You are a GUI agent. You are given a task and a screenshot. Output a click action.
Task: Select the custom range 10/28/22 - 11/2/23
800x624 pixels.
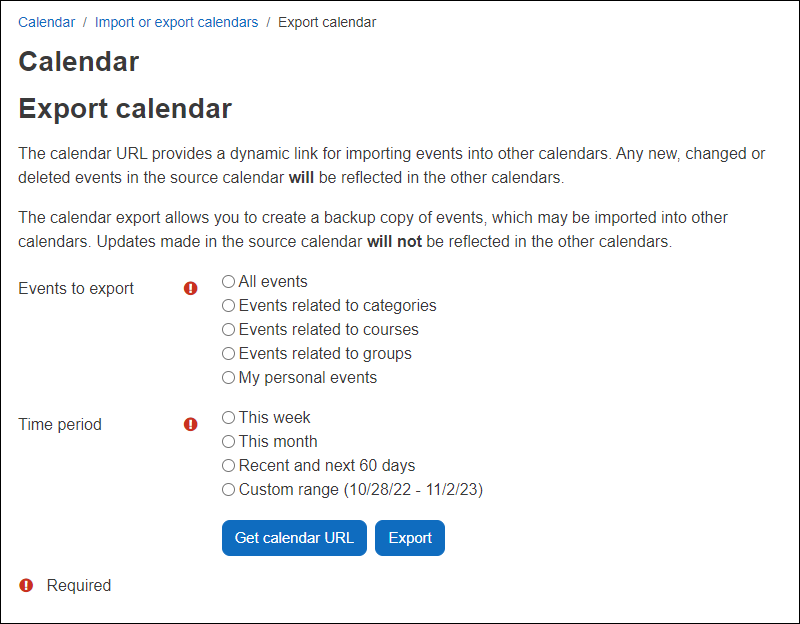point(228,488)
